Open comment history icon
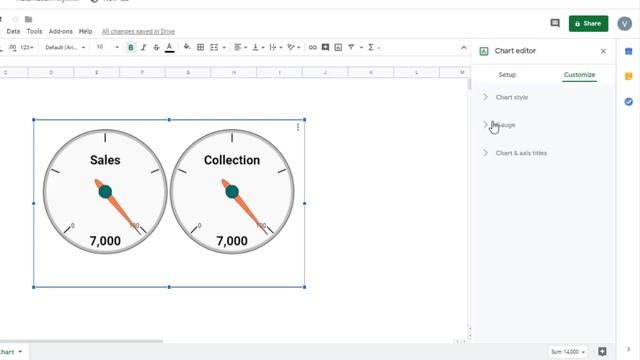Viewport: 640px width, 360px height. [x=555, y=23]
